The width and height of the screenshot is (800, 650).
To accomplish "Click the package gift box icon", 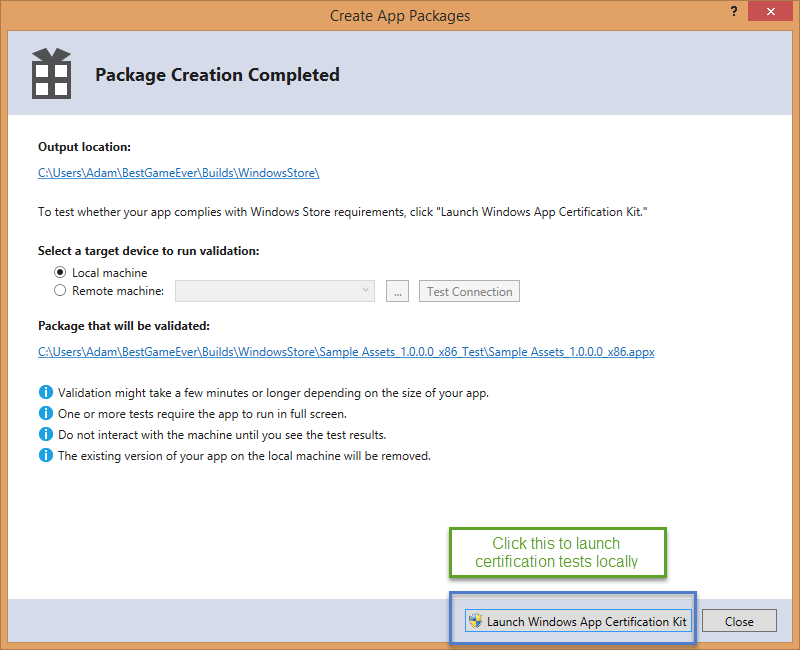I will [x=52, y=73].
